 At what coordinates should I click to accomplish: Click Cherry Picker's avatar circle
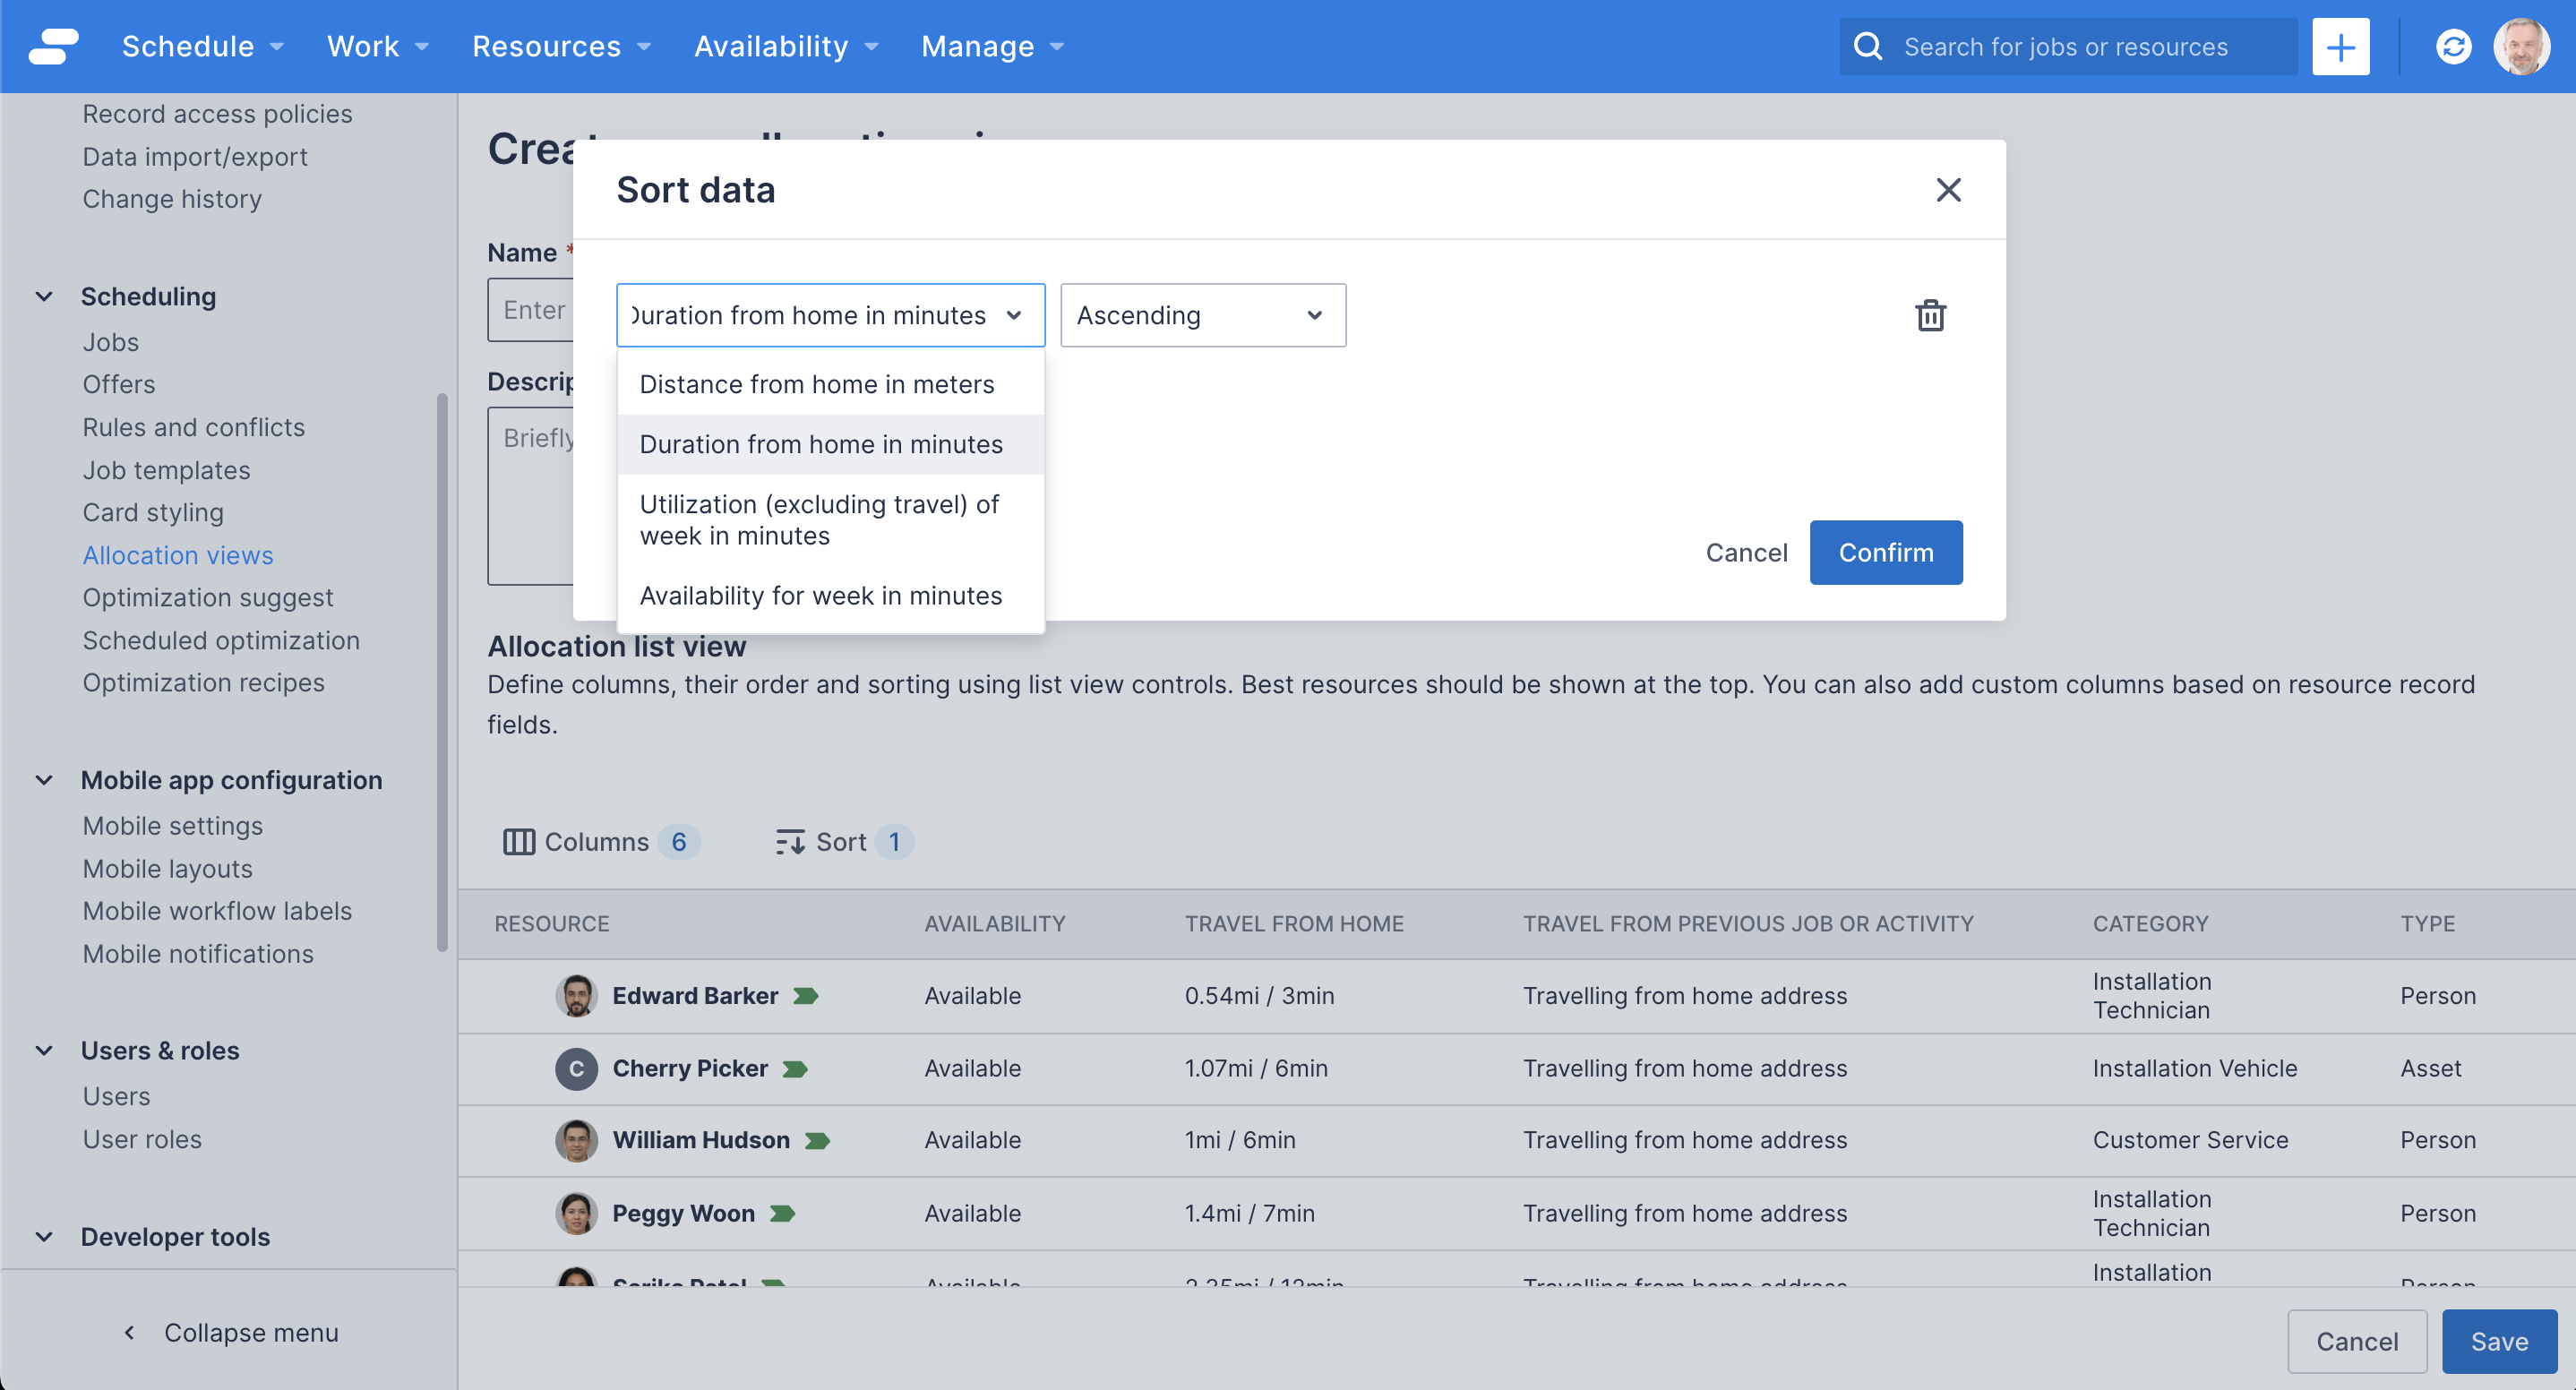tap(576, 1069)
